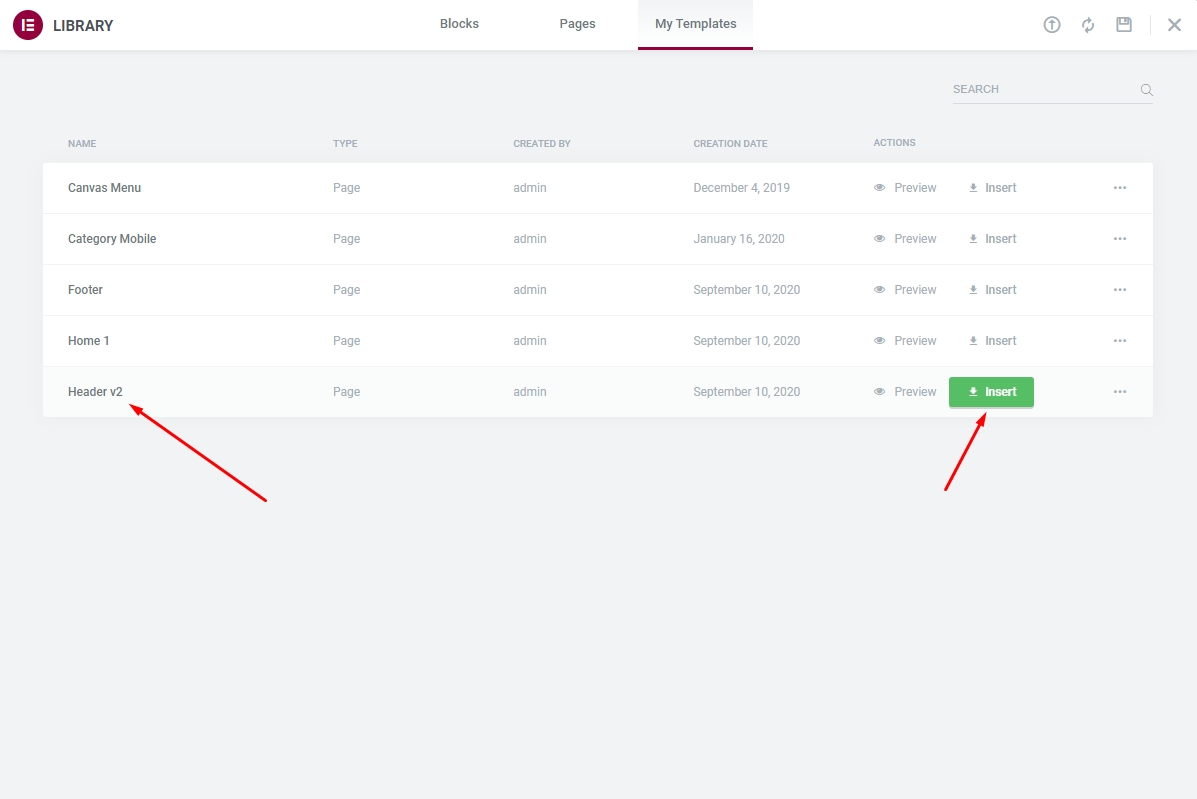Insert the Footer template

992,290
